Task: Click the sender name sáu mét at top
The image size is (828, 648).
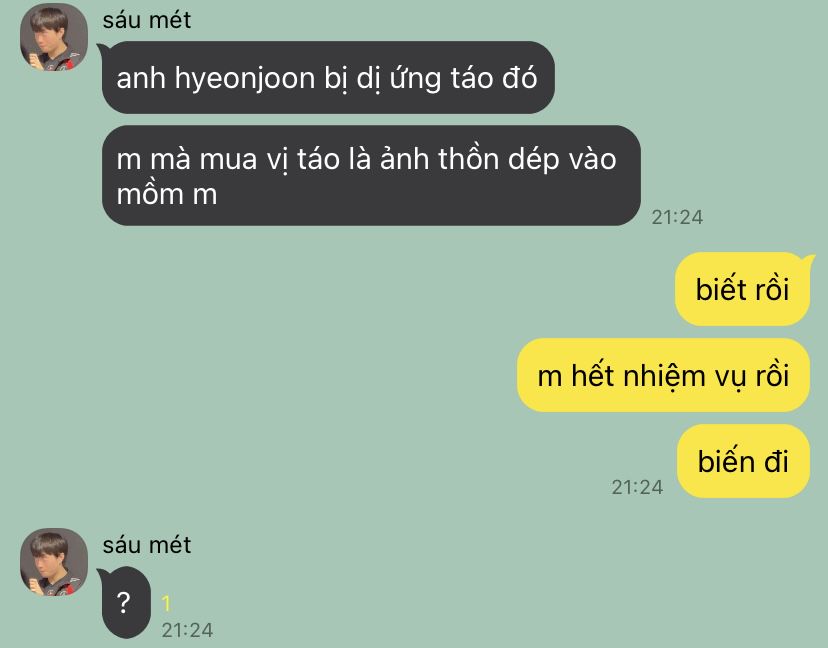Action: [147, 20]
